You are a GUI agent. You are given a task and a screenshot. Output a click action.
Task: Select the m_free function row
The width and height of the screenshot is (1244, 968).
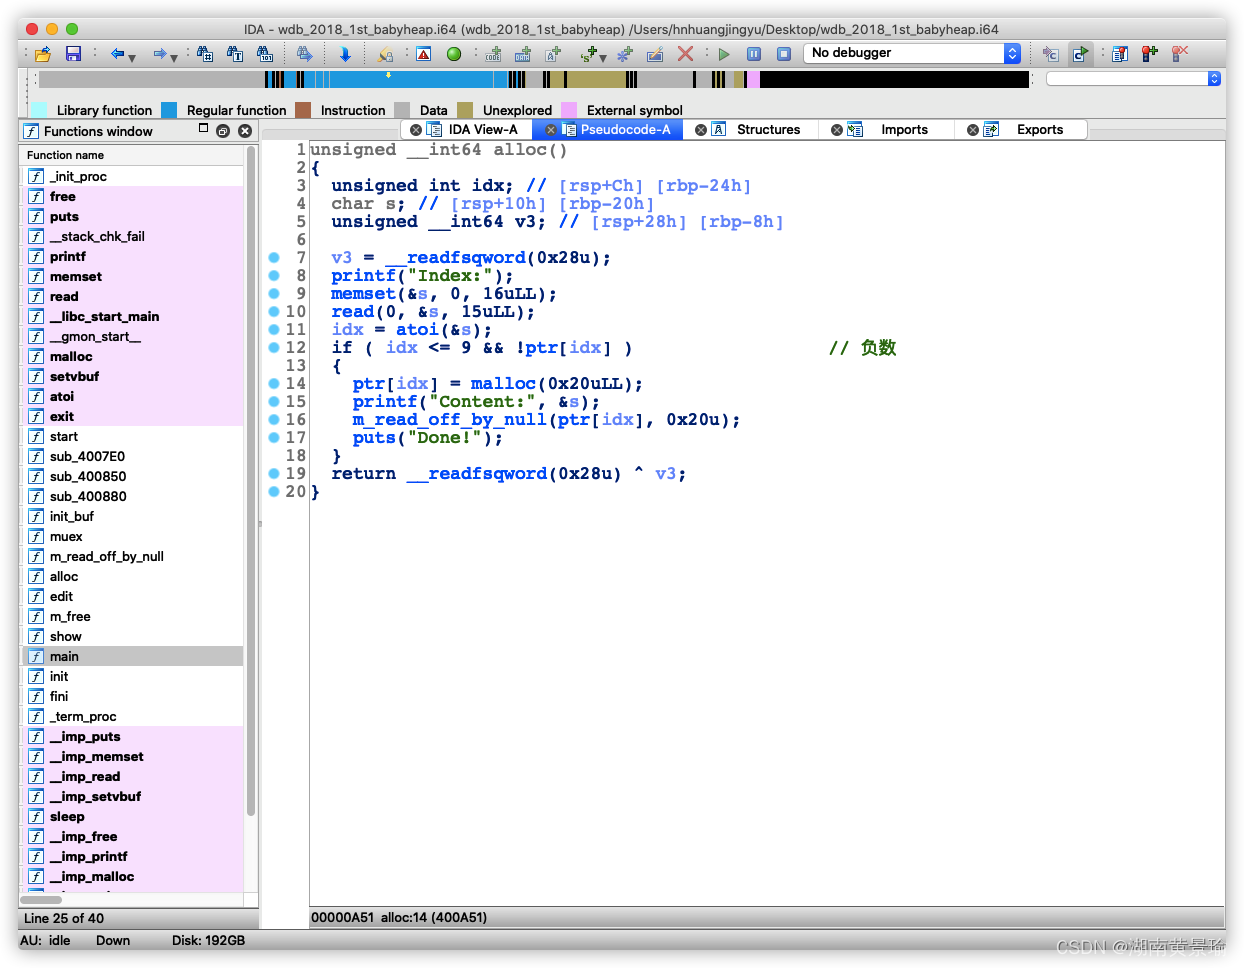[x=133, y=616]
